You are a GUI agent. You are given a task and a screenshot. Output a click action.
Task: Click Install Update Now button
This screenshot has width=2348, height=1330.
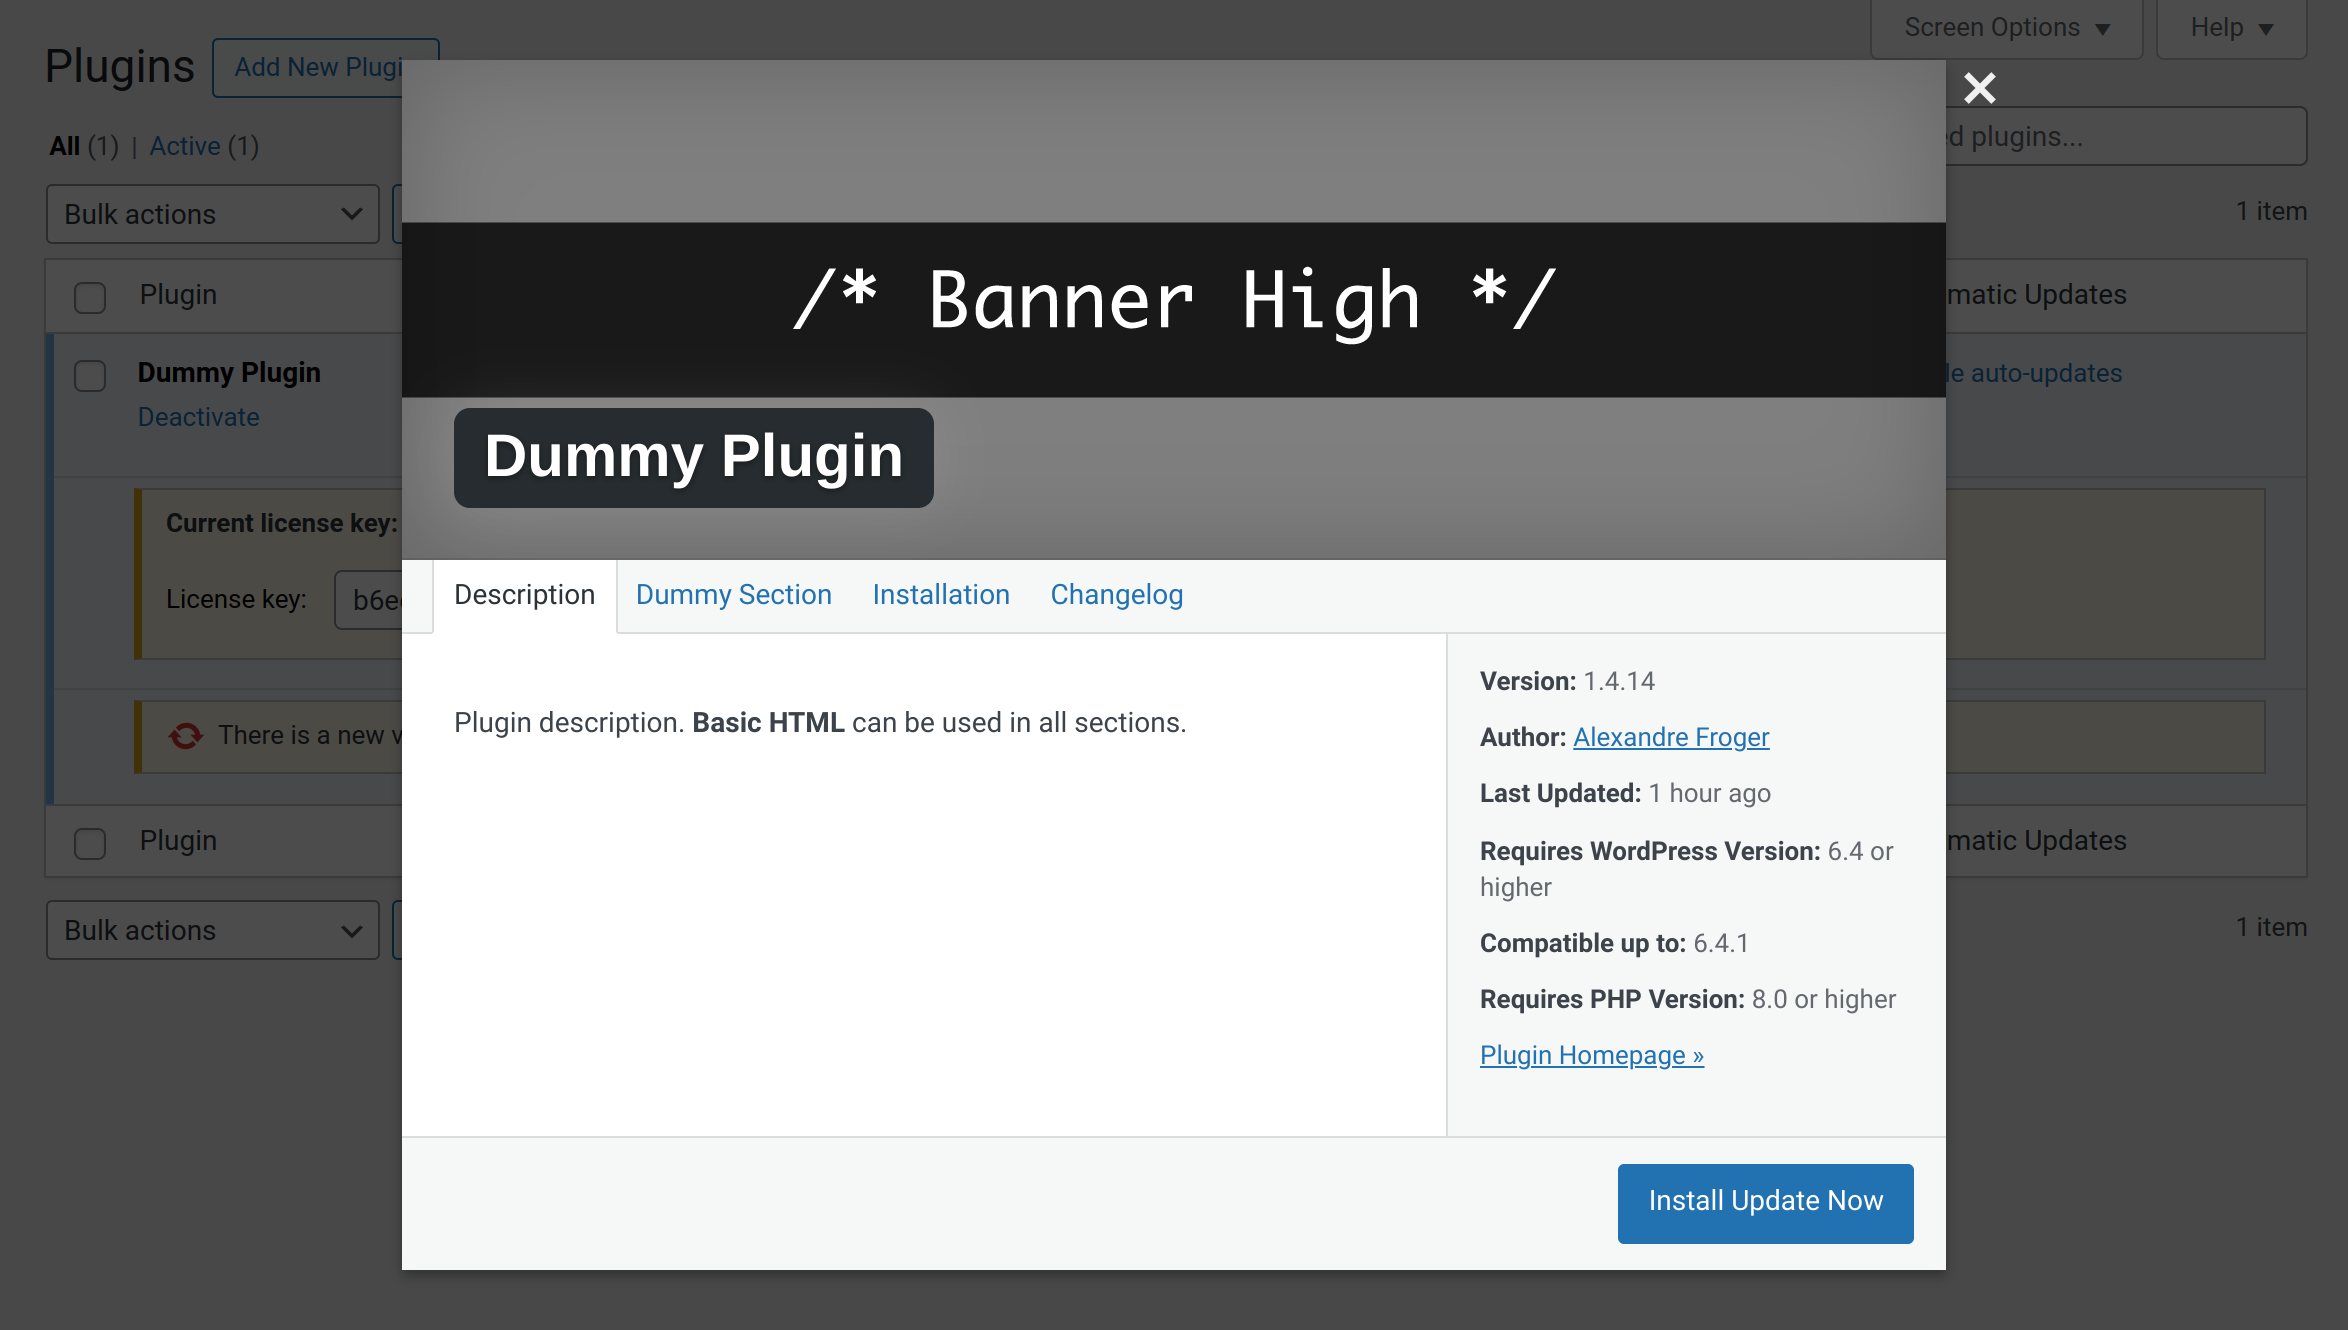[1764, 1199]
